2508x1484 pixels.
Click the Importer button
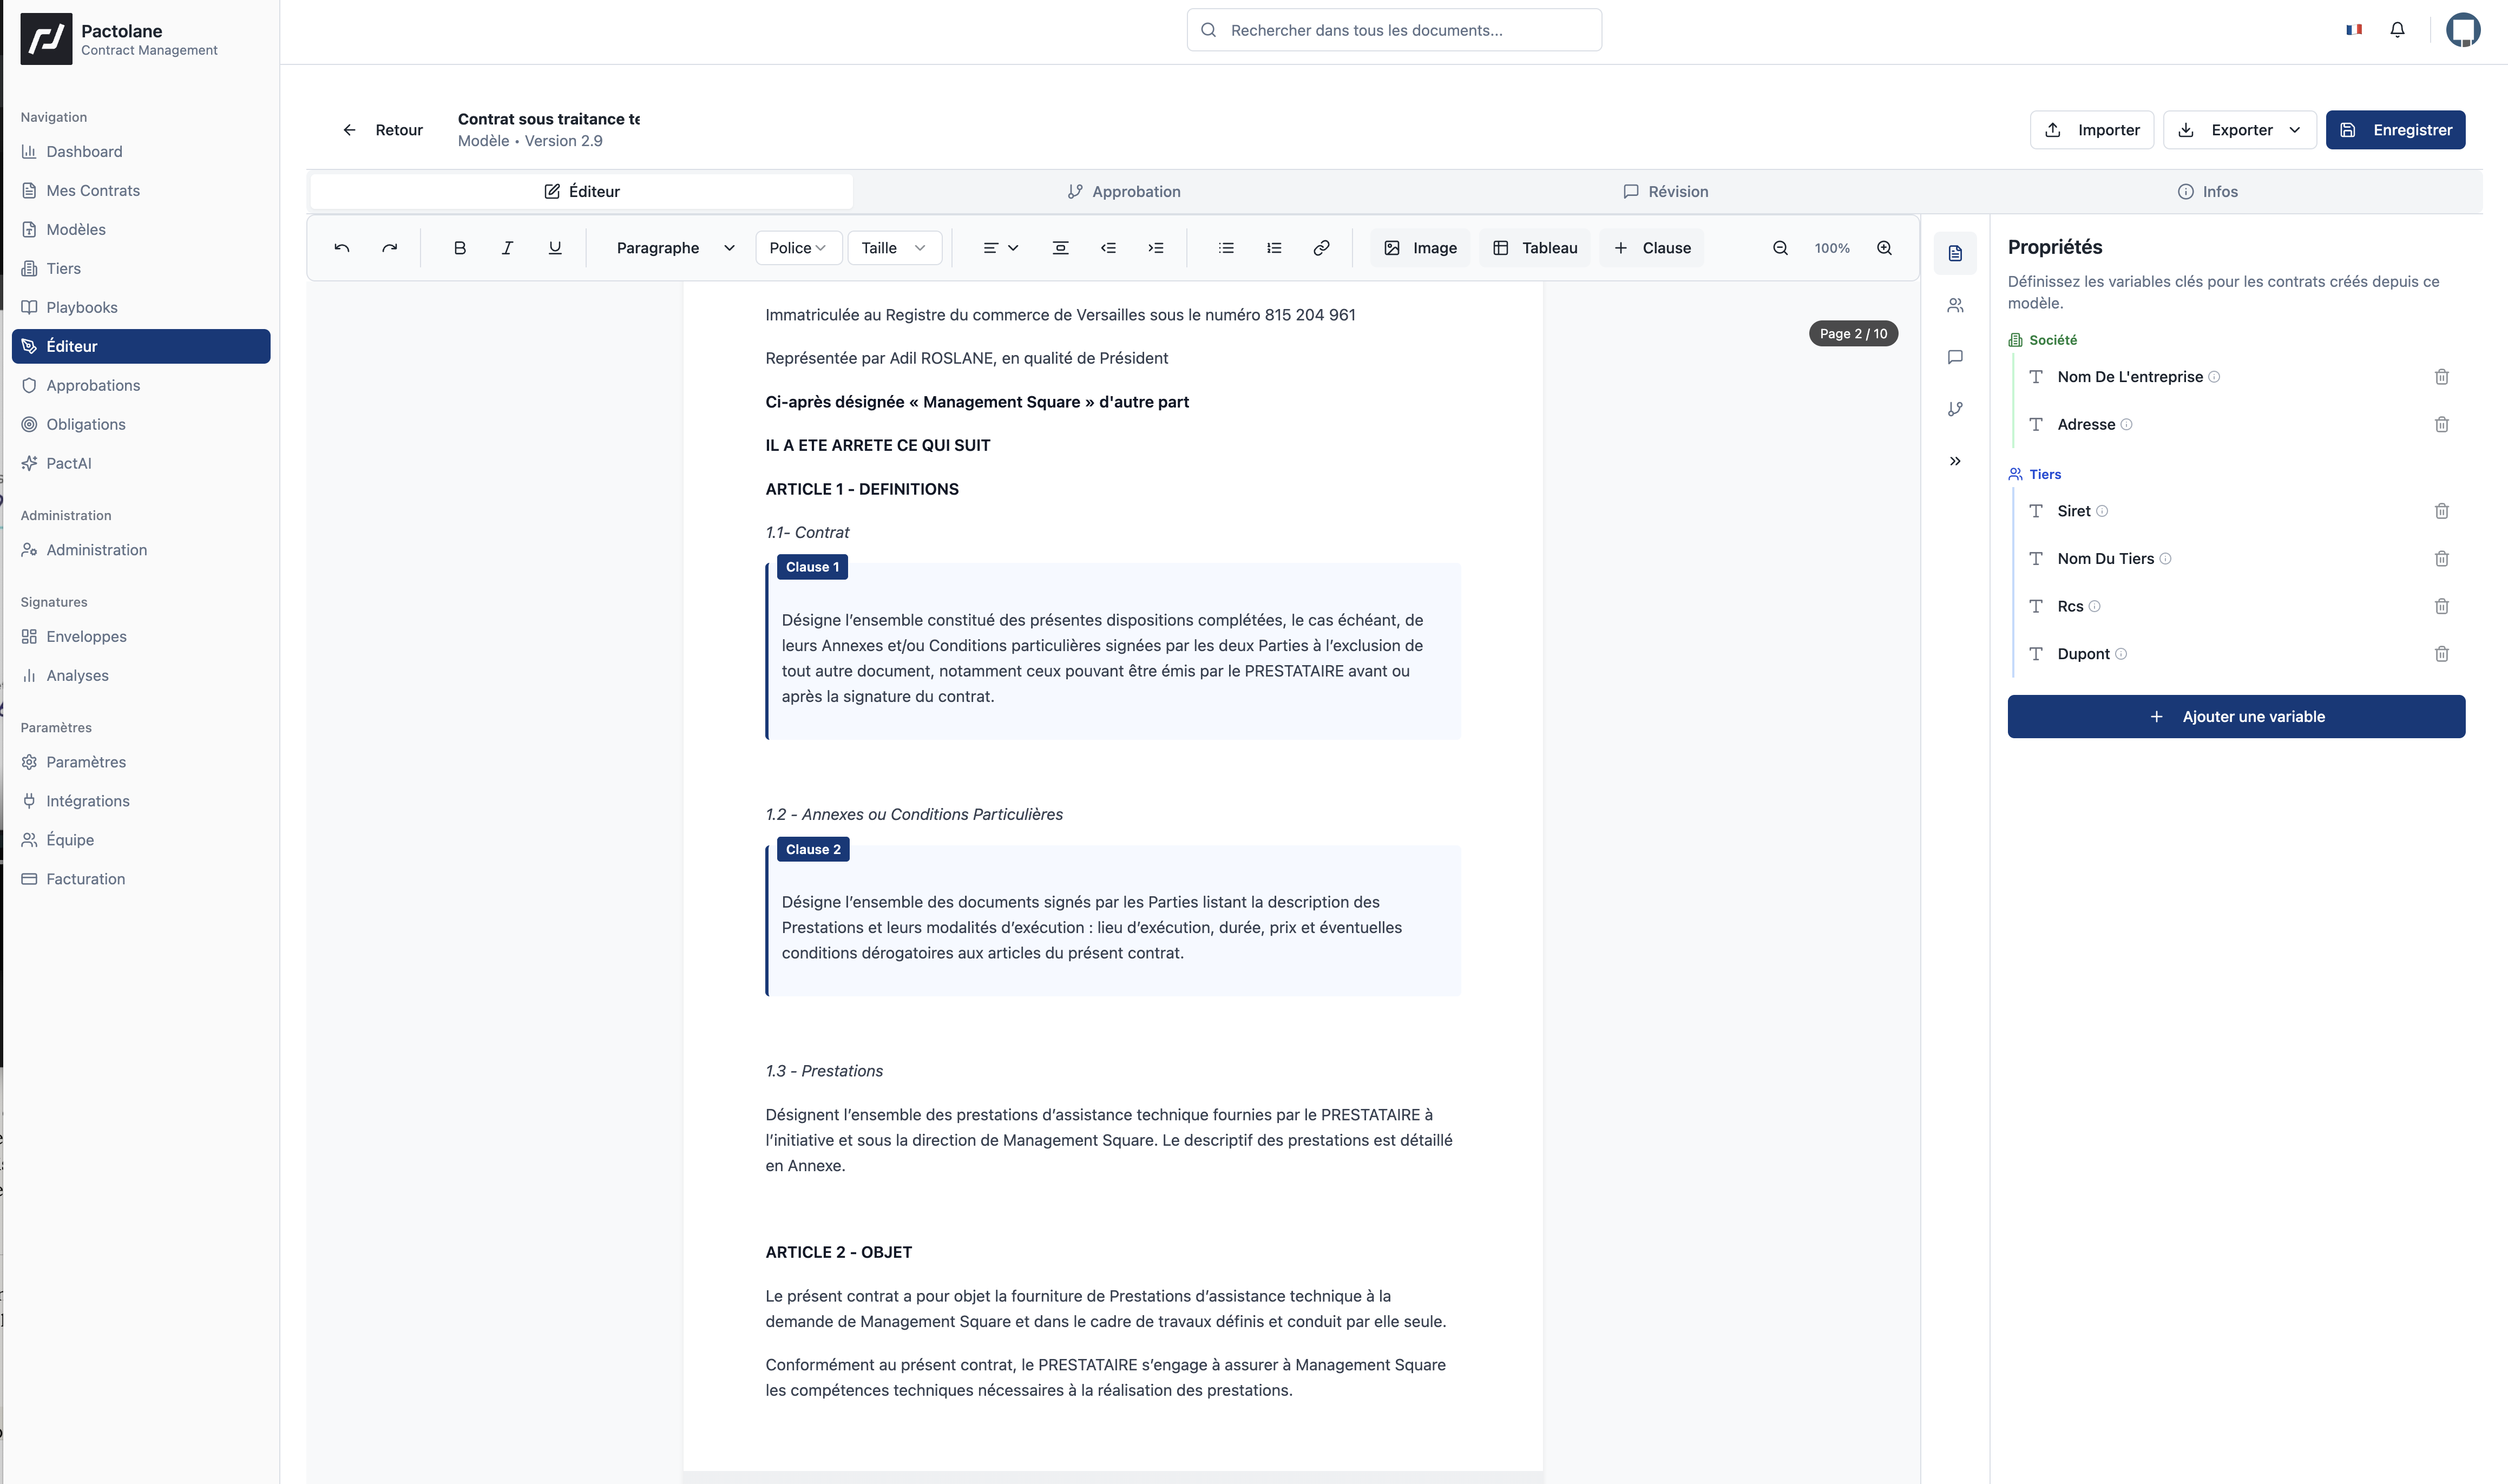click(x=2092, y=130)
